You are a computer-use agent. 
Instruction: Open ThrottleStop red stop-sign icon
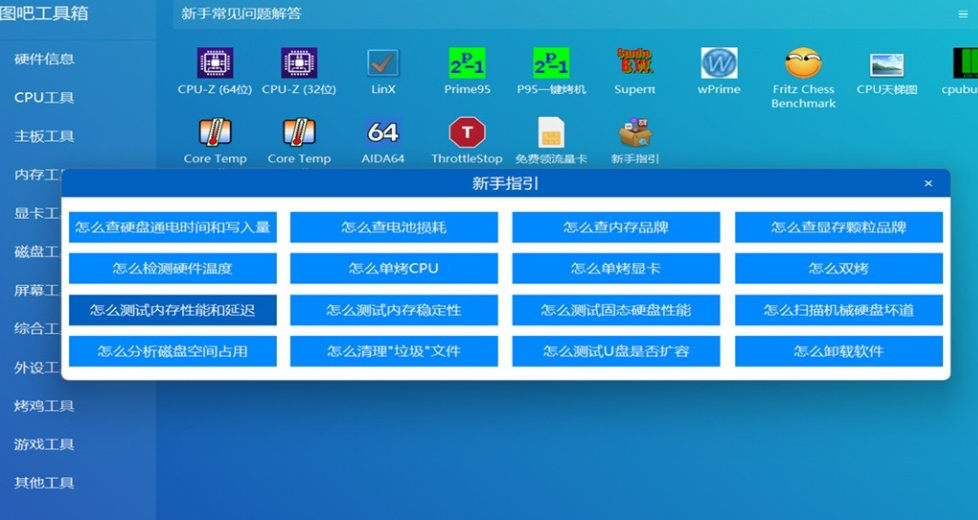click(x=467, y=132)
